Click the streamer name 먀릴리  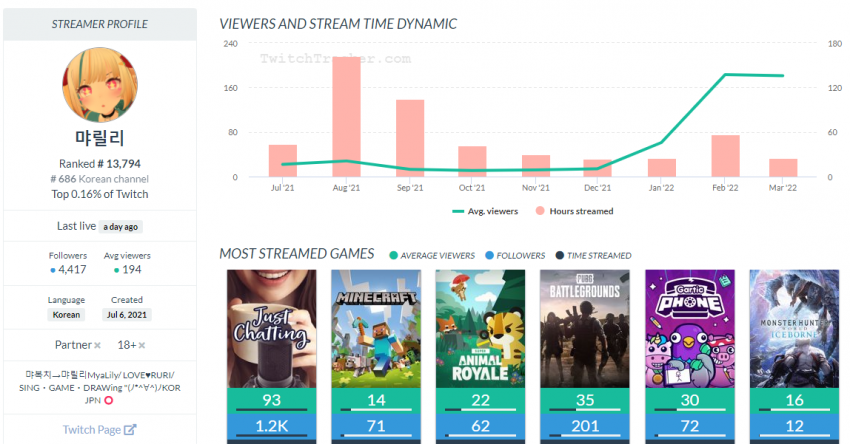(x=100, y=138)
